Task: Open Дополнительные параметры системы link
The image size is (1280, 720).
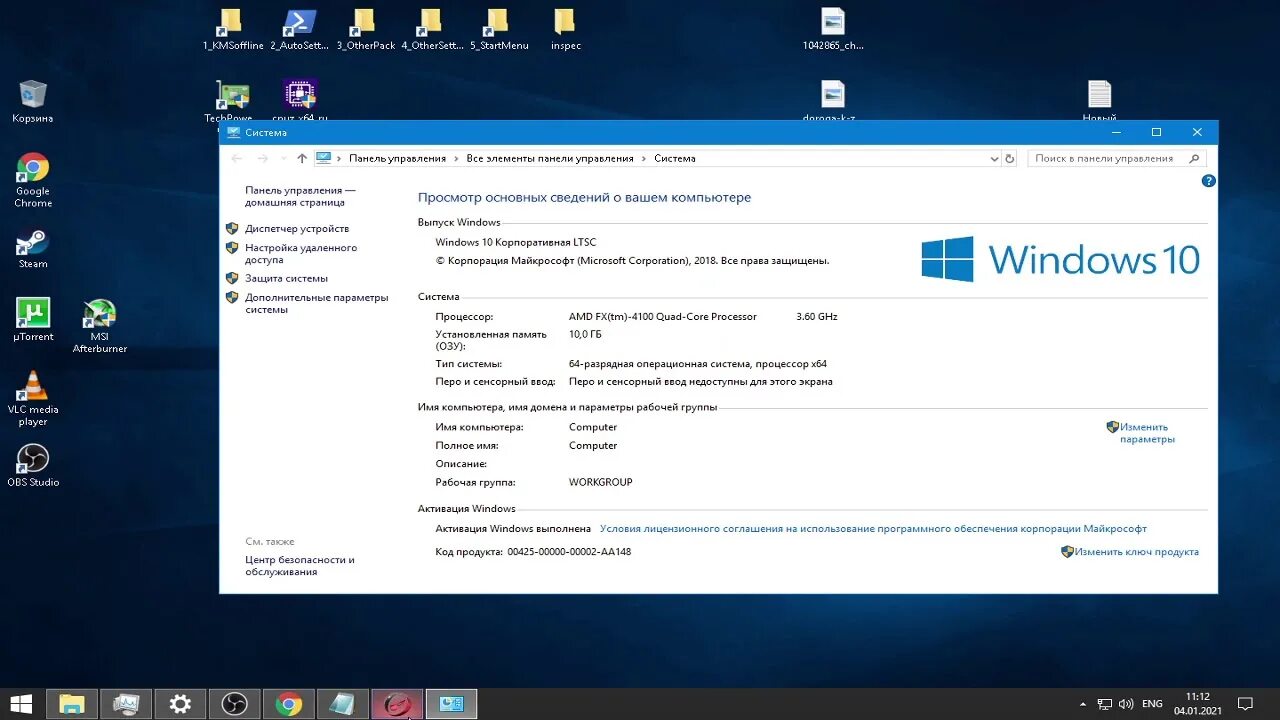Action: pyautogui.click(x=316, y=303)
